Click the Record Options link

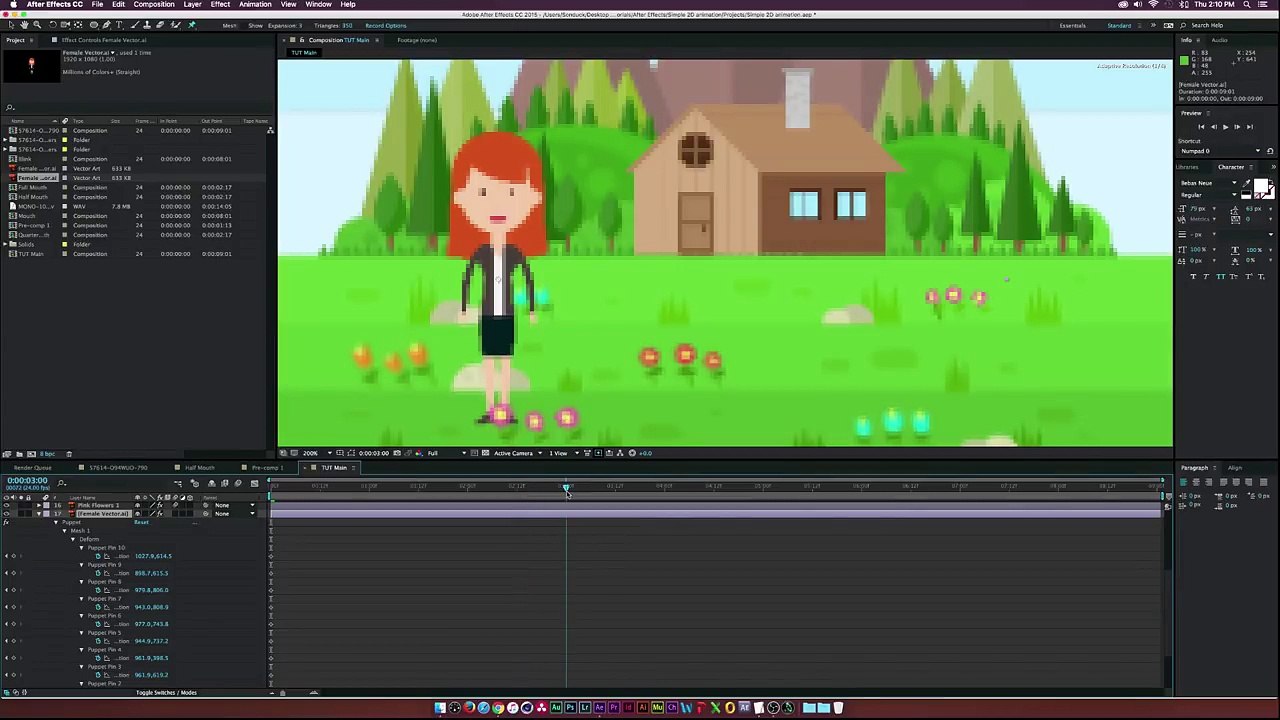coord(386,25)
